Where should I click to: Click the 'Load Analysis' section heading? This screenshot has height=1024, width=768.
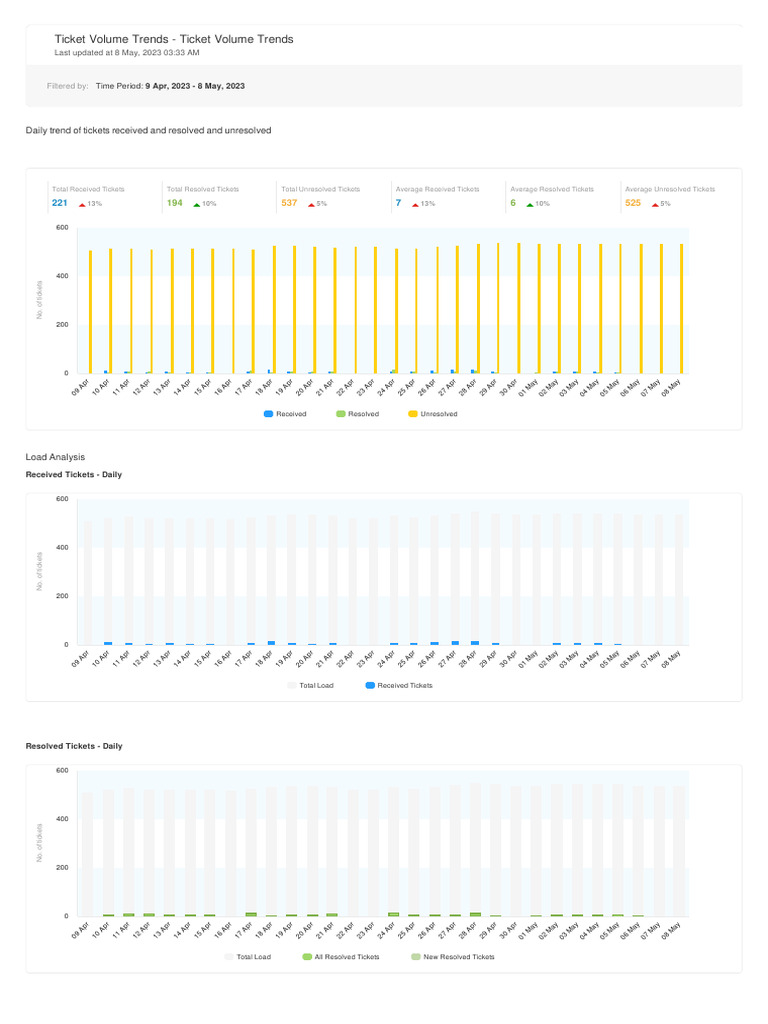click(55, 457)
